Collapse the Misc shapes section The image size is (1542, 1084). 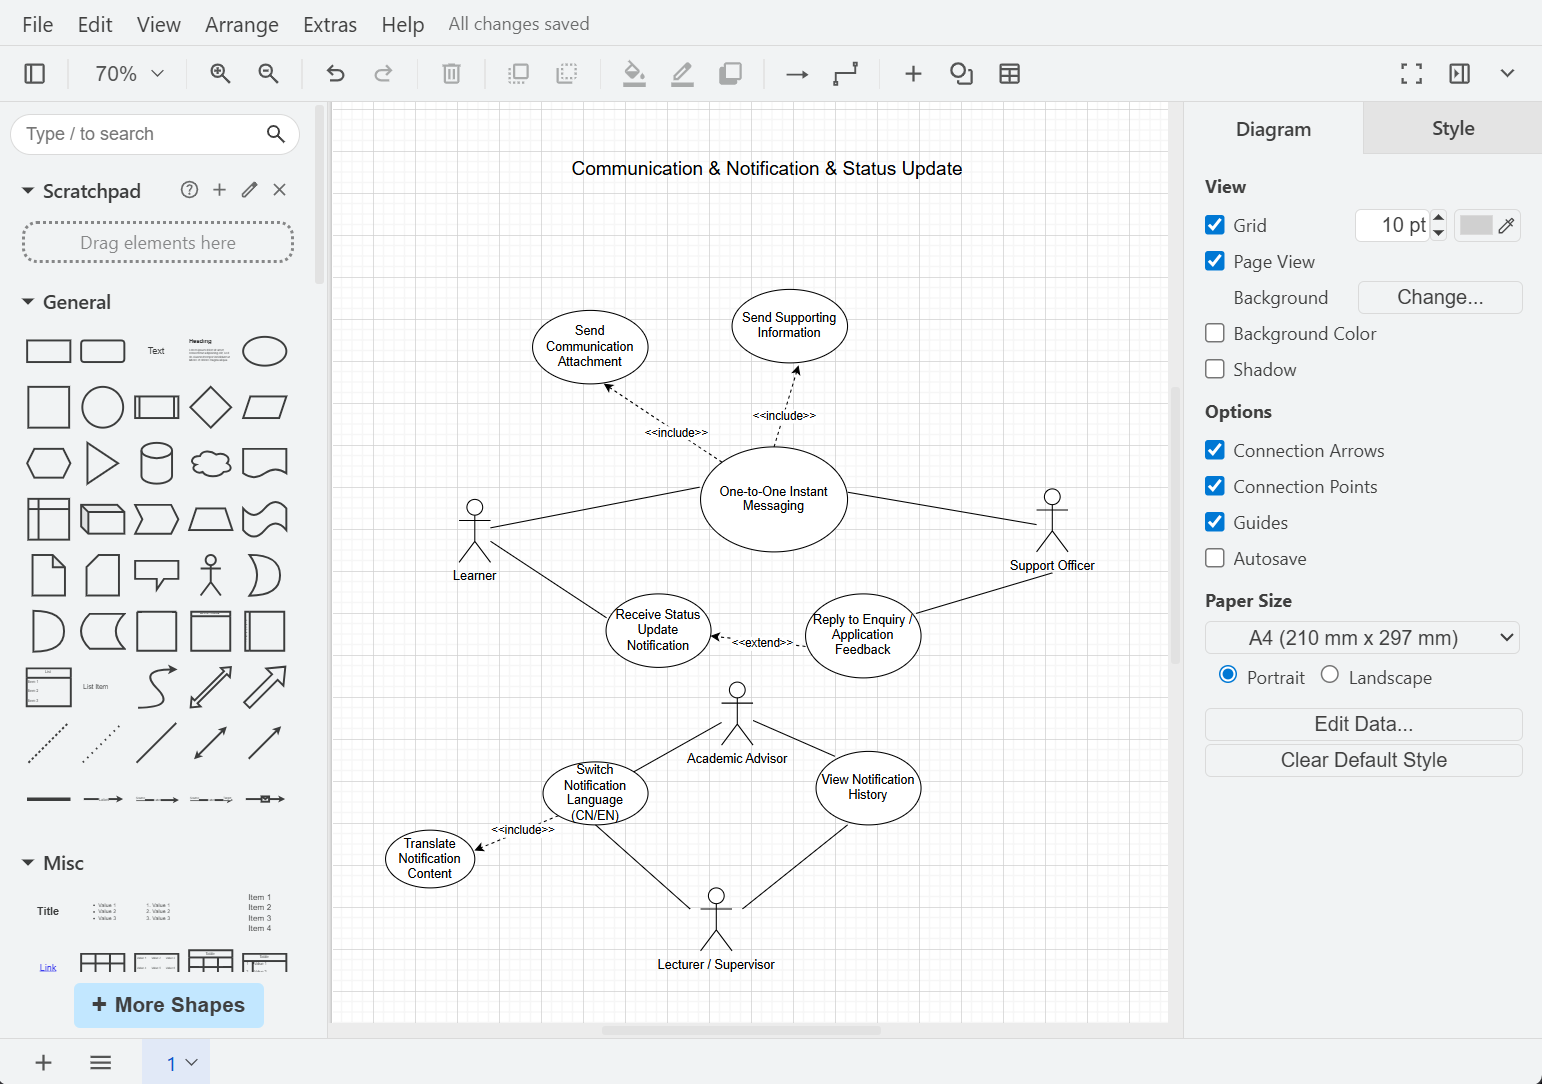[x=28, y=863]
